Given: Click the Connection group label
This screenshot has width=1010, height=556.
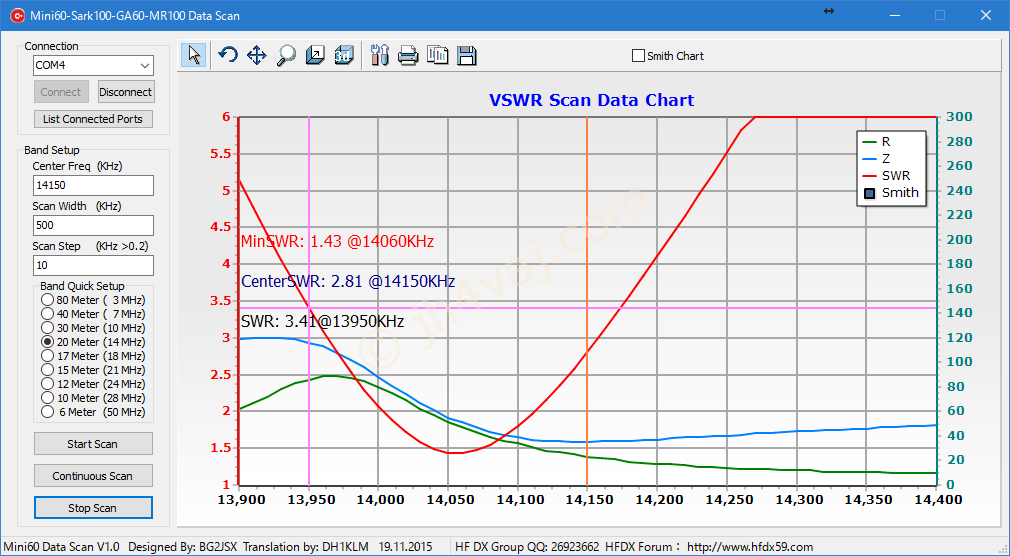Looking at the screenshot, I should (52, 46).
